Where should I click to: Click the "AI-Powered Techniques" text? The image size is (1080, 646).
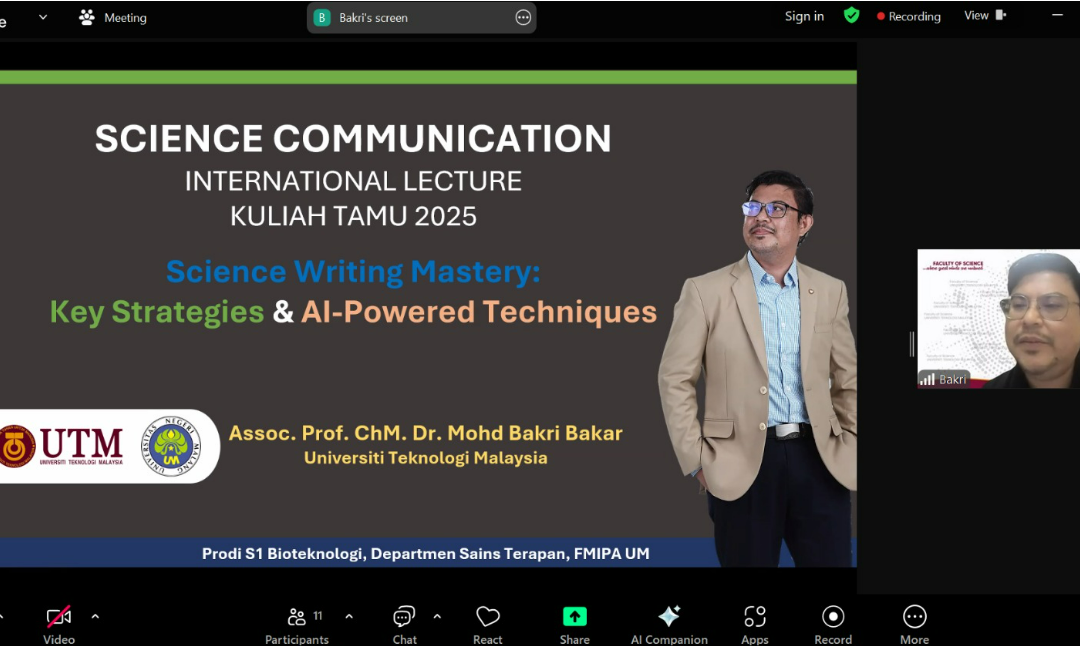coord(479,312)
